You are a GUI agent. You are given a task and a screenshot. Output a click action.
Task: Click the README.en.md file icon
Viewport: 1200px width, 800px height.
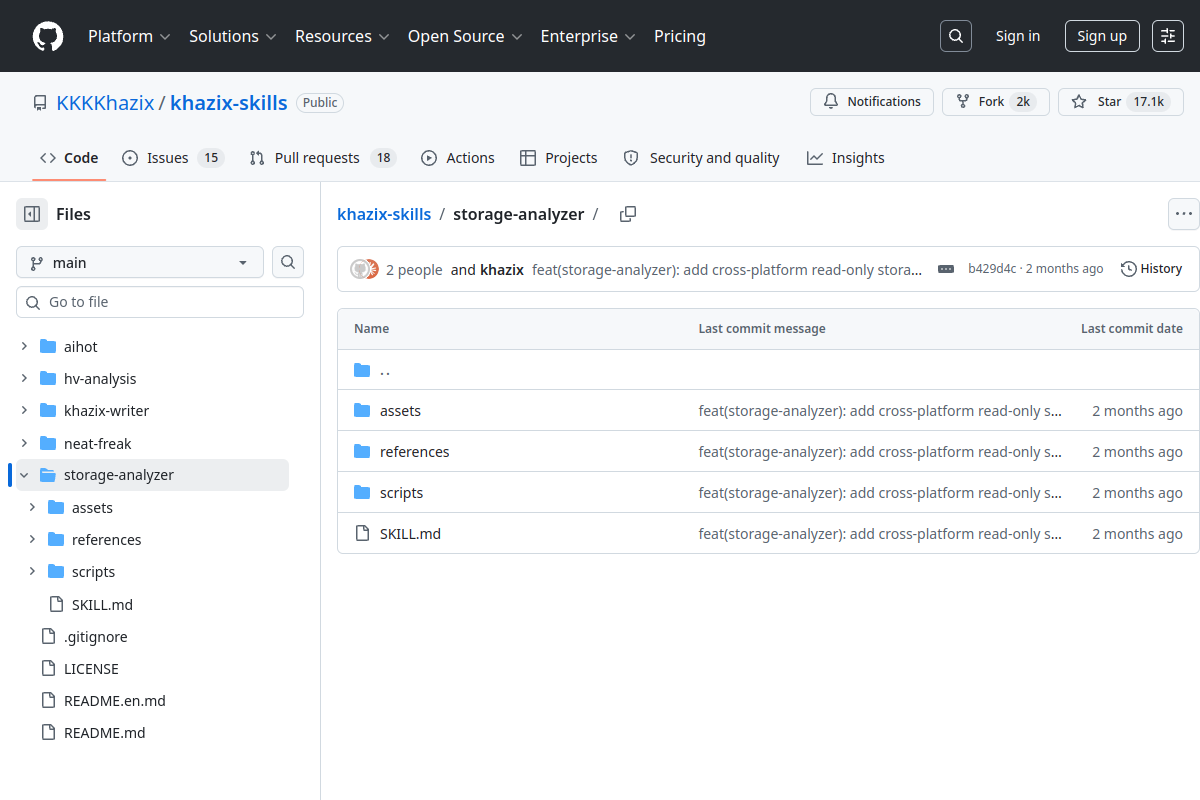[x=47, y=701]
